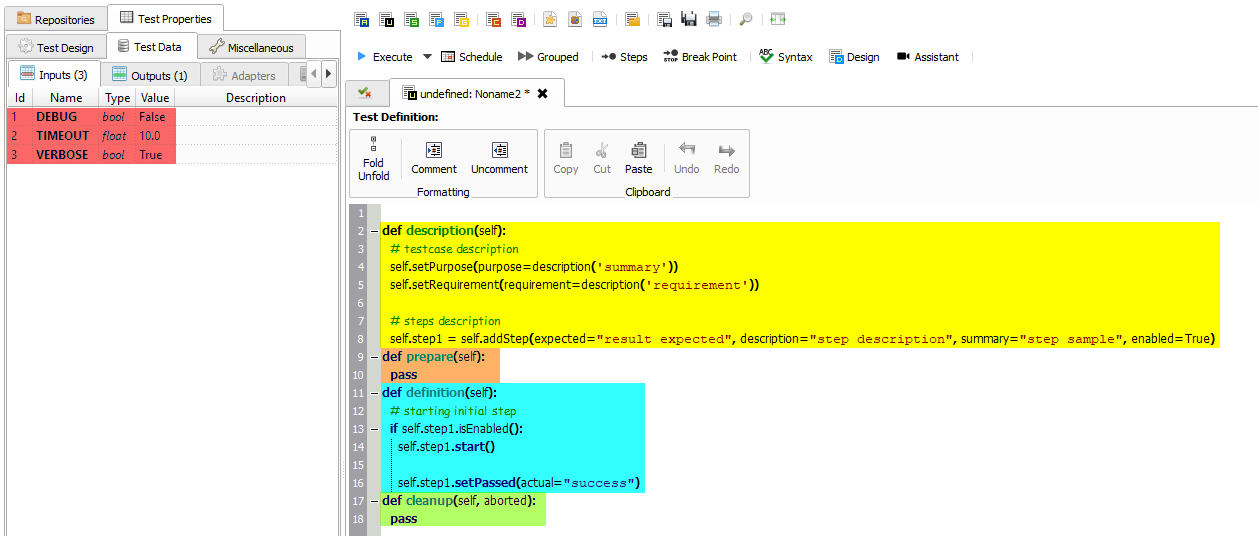The width and height of the screenshot is (1258, 536).
Task: Click the Redo arrow icon
Action: [x=727, y=160]
